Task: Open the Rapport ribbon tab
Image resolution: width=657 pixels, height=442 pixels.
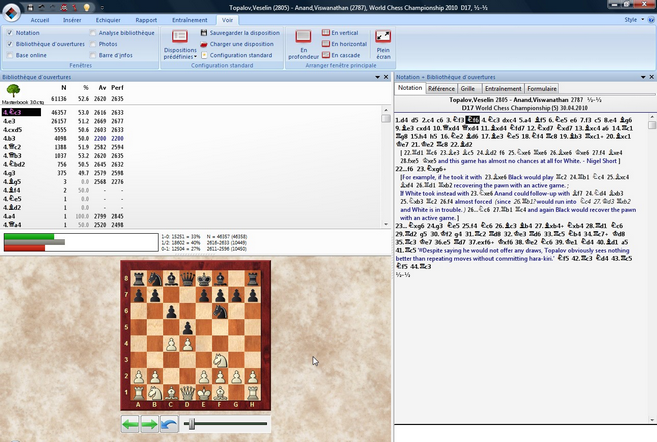Action: click(x=146, y=20)
